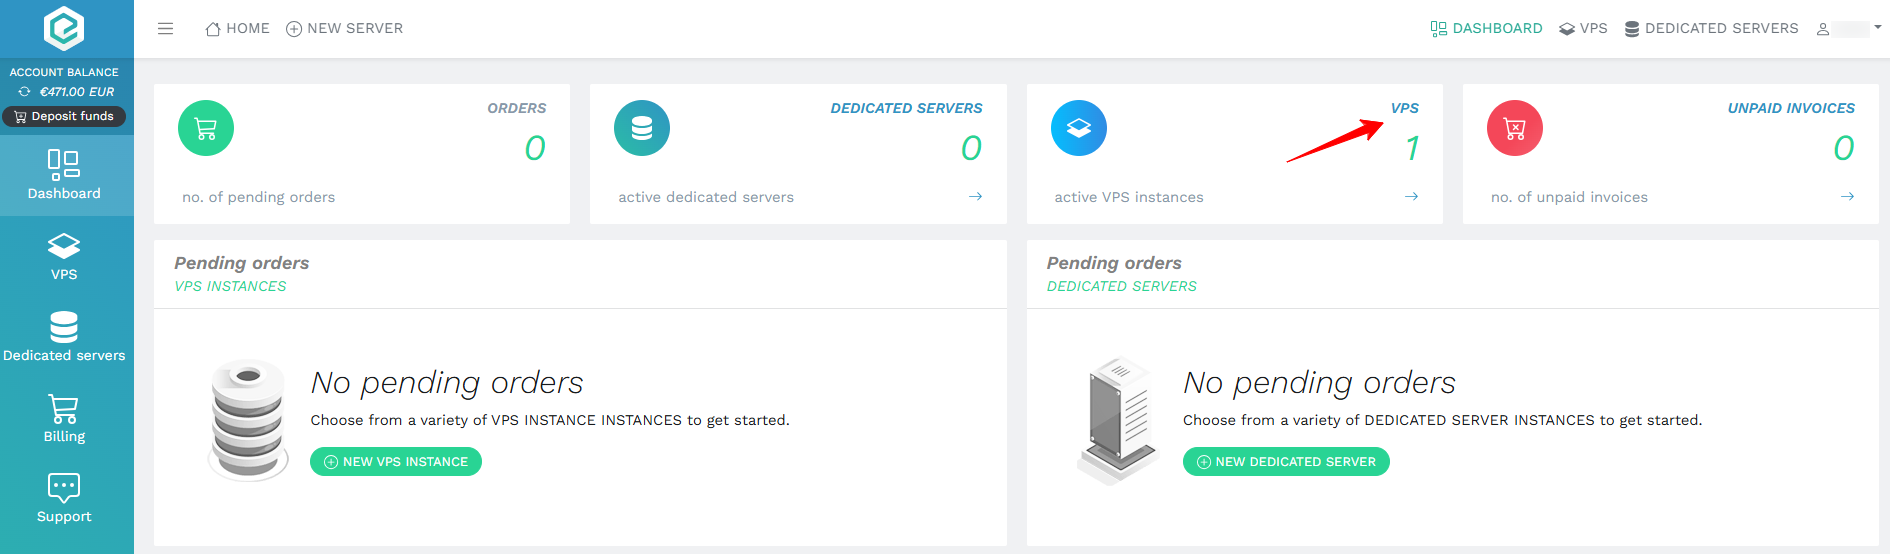This screenshot has width=1890, height=554.
Task: Click the arrow on Unpaid Invoices card
Action: [1848, 196]
